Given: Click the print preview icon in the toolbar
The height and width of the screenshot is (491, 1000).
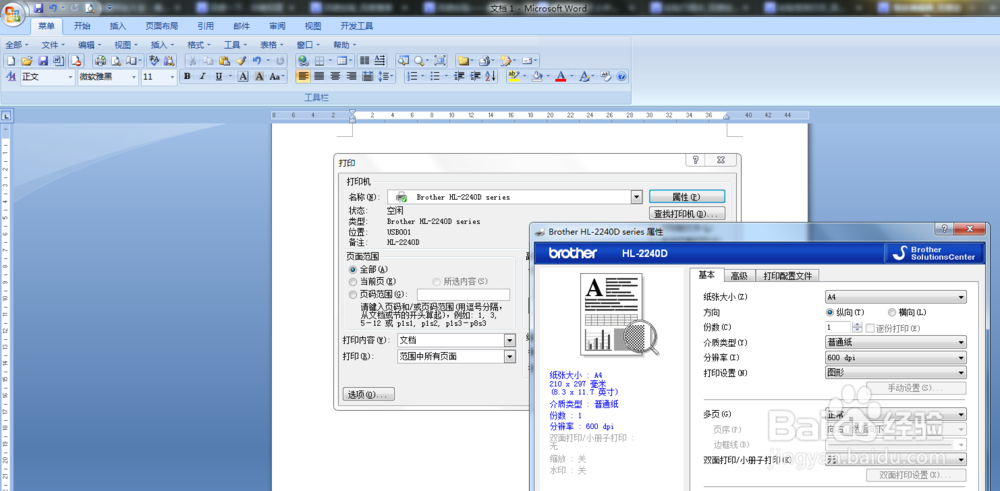Looking at the screenshot, I should (117, 61).
